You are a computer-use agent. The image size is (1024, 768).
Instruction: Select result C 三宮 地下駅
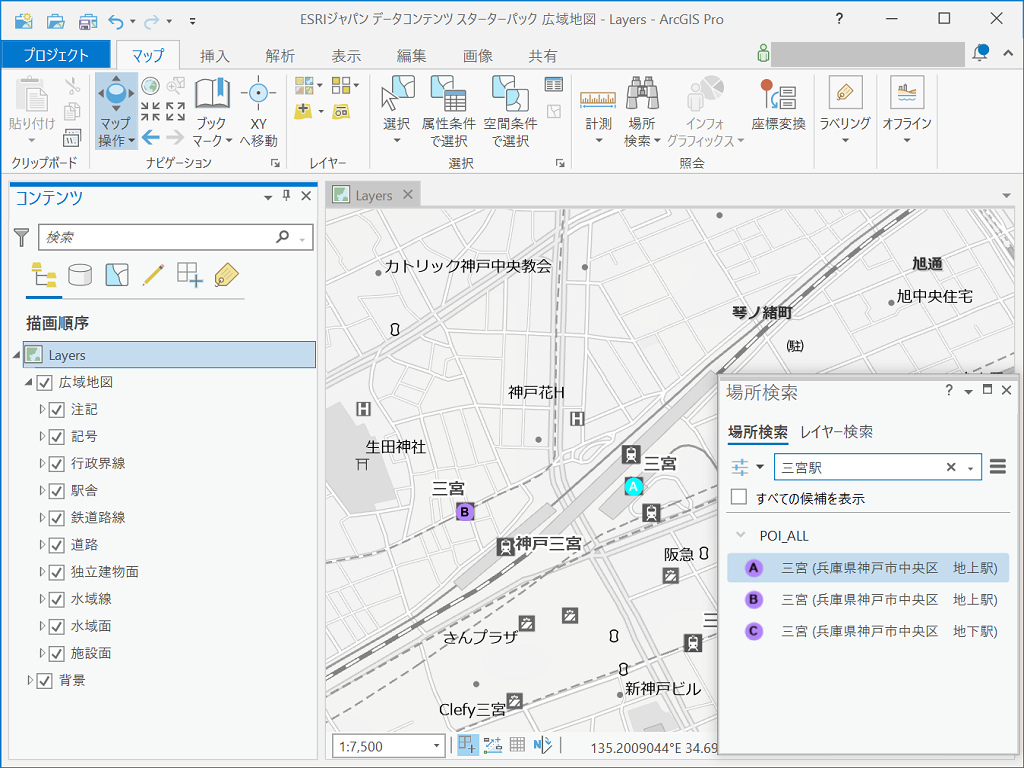pyautogui.click(x=868, y=632)
